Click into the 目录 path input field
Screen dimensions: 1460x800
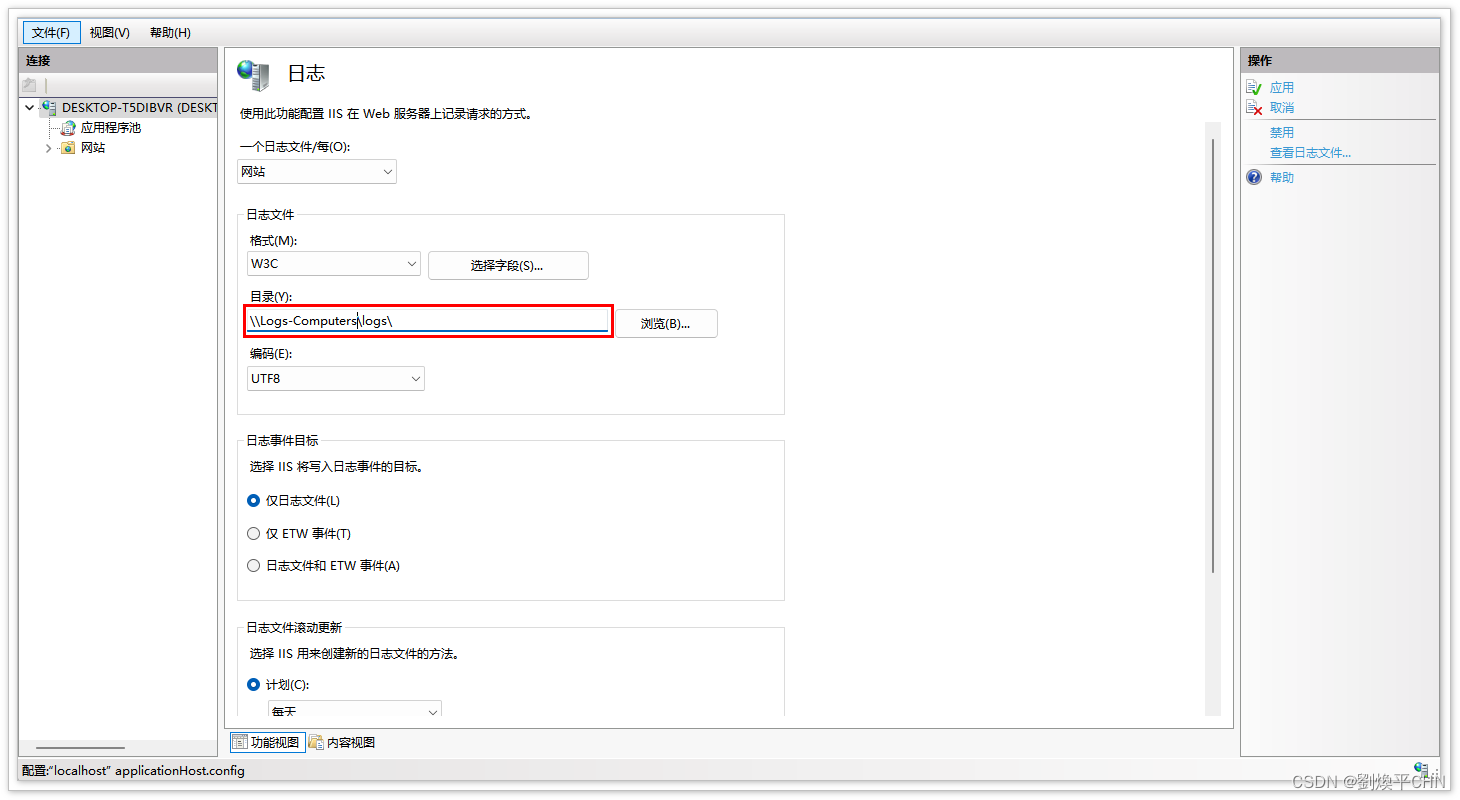pos(427,321)
